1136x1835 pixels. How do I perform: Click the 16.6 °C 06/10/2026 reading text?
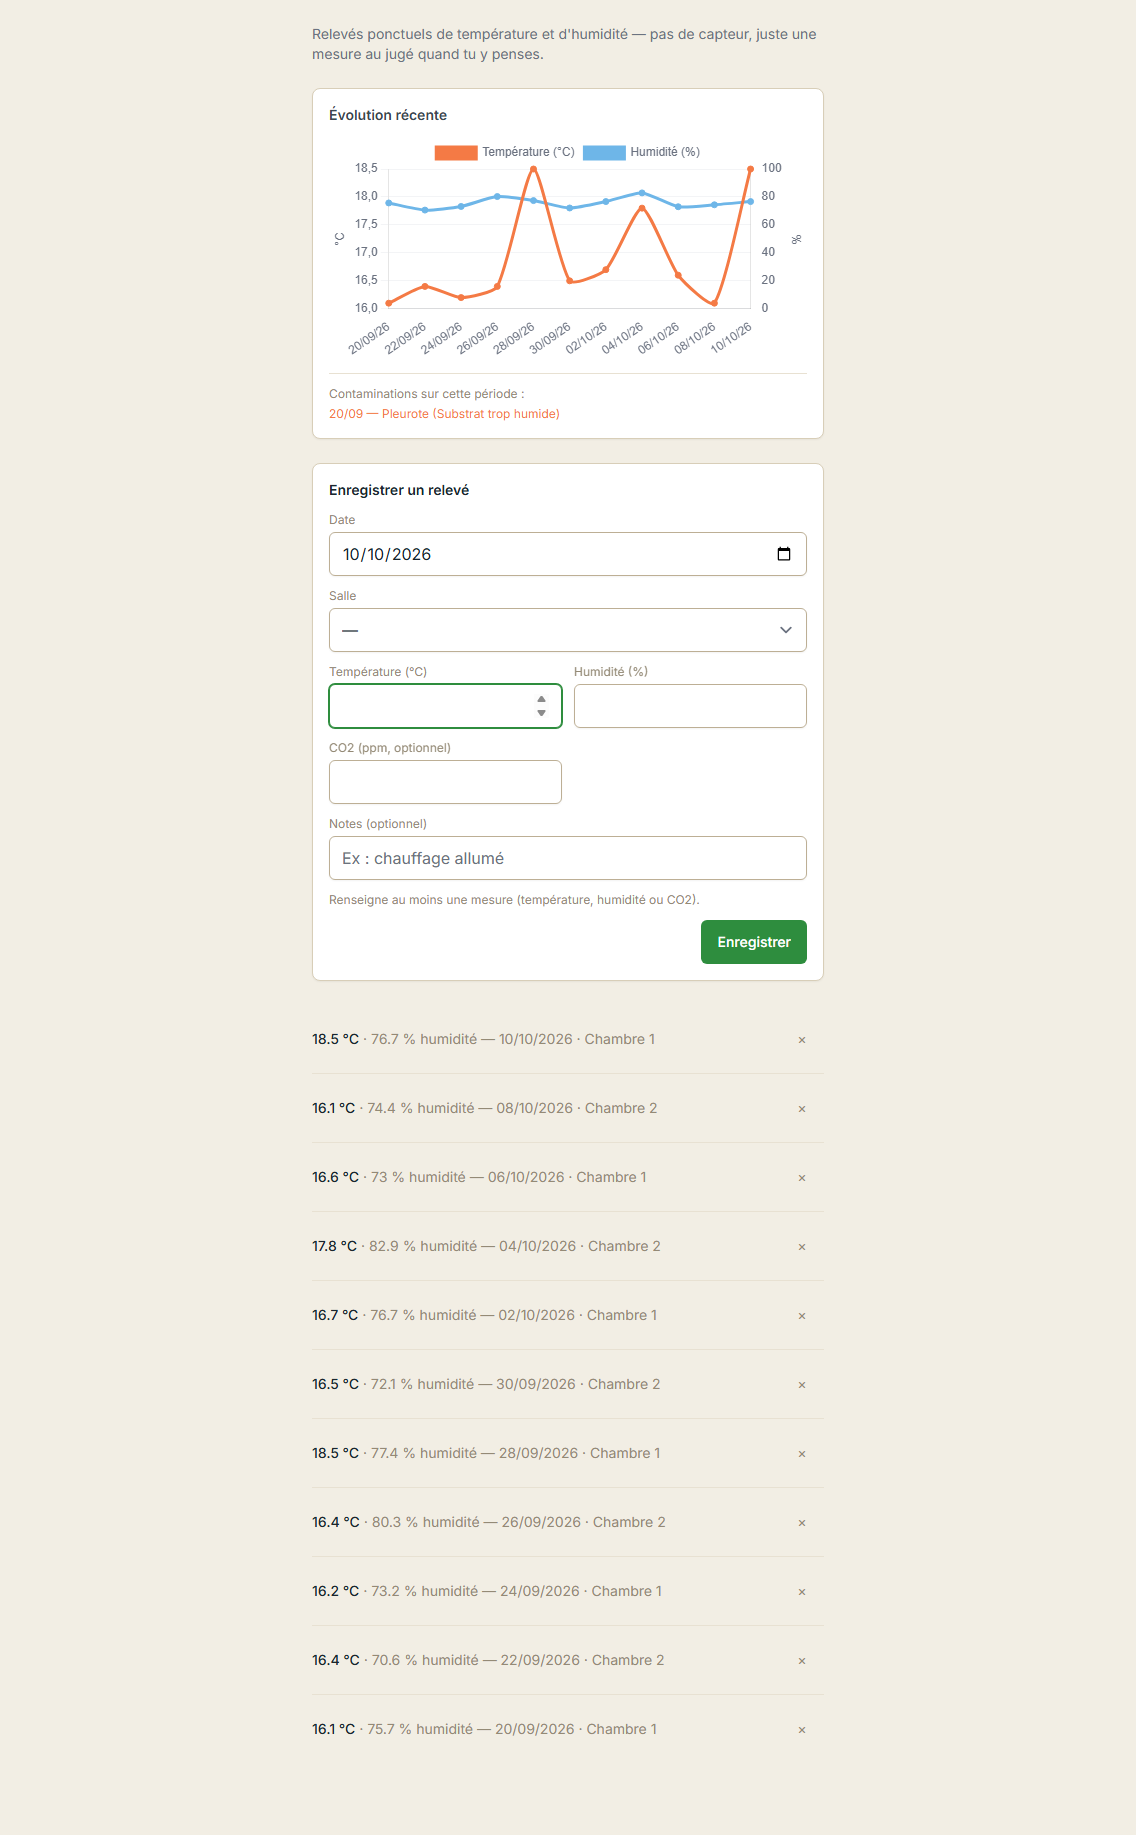[x=479, y=1177]
